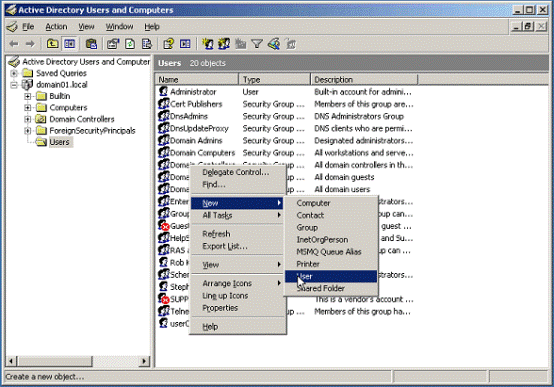Click the Back arrow toolbar icon
Image resolution: width=554 pixels, height=387 pixels.
click(14, 44)
